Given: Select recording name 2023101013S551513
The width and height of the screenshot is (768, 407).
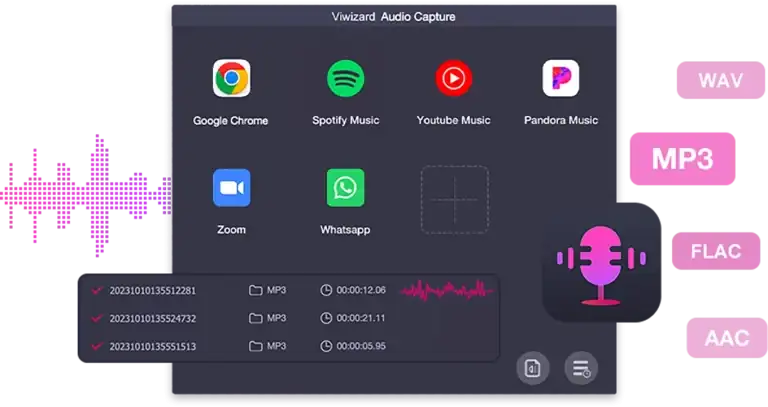Looking at the screenshot, I should 152,346.
